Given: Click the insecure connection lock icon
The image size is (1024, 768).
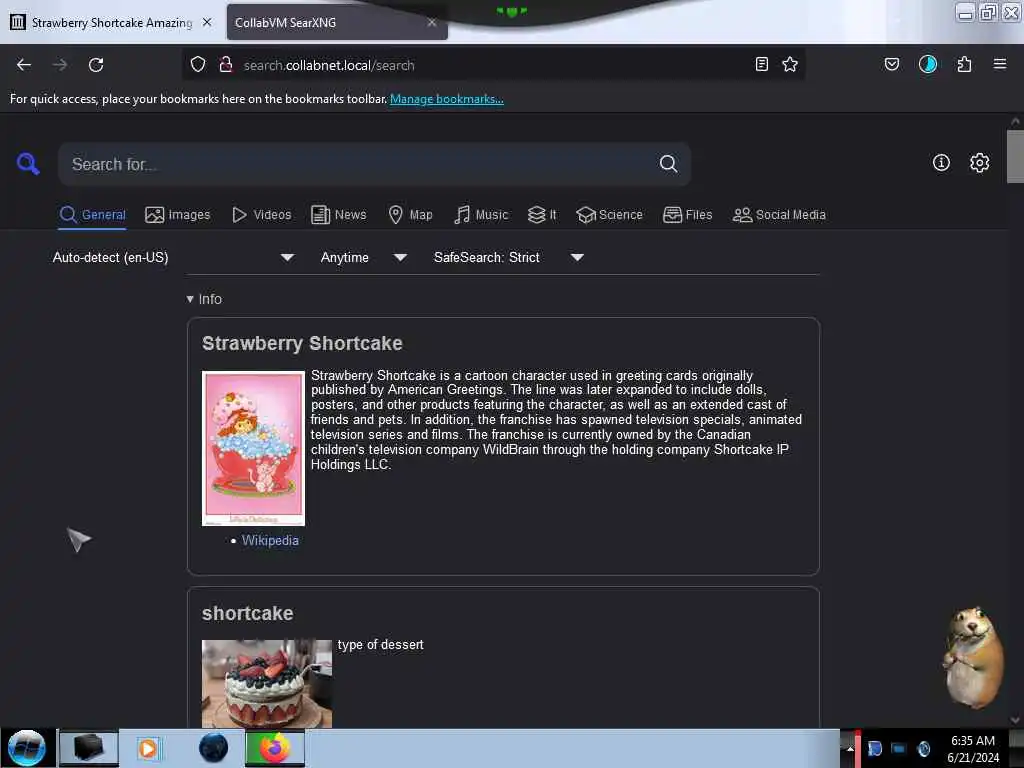Looking at the screenshot, I should [x=226, y=64].
